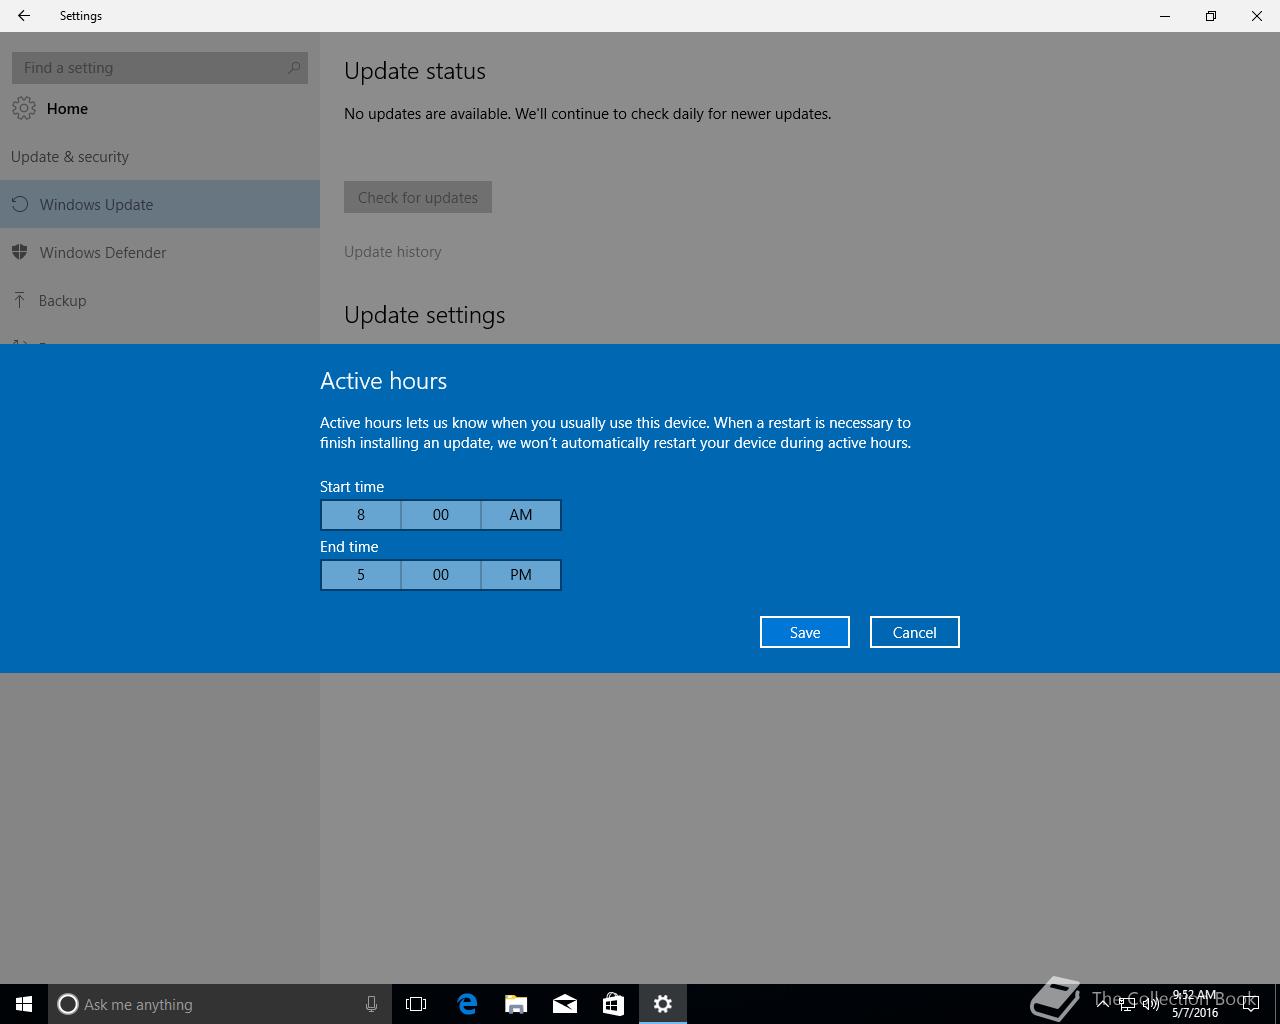Select Windows Update in sidebar

pyautogui.click(x=160, y=204)
